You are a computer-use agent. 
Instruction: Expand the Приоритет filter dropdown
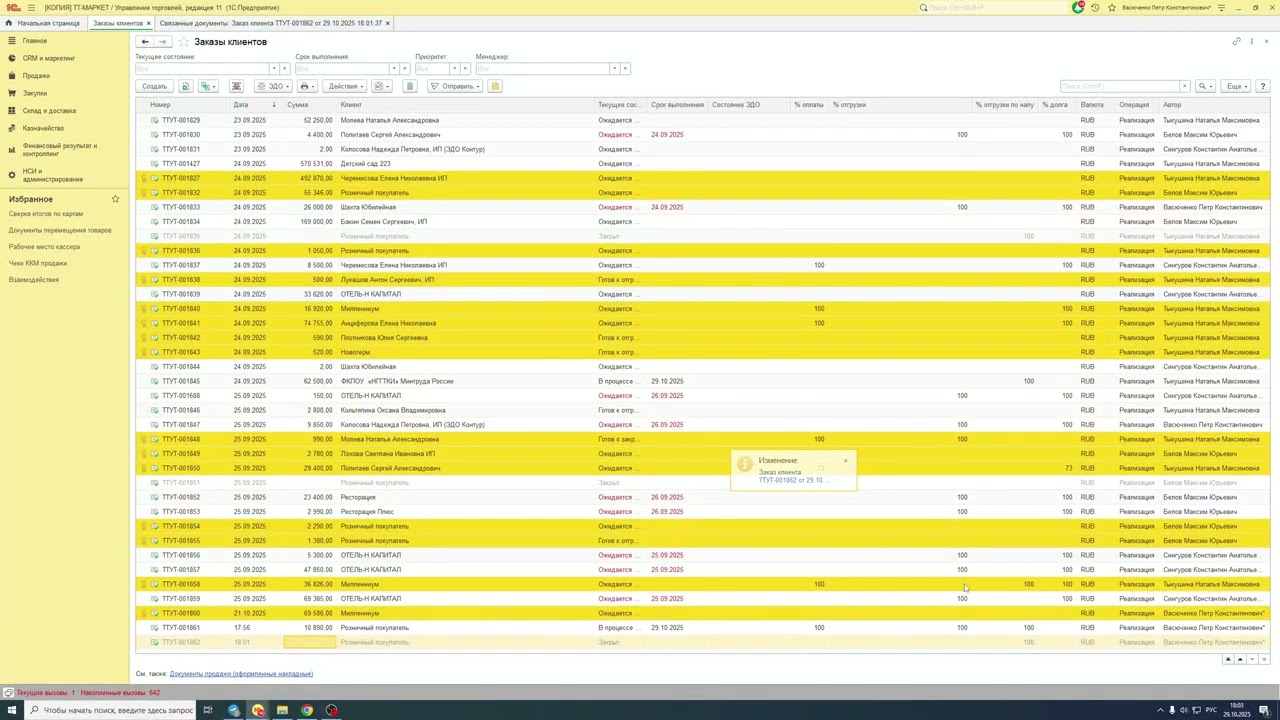tap(454, 69)
